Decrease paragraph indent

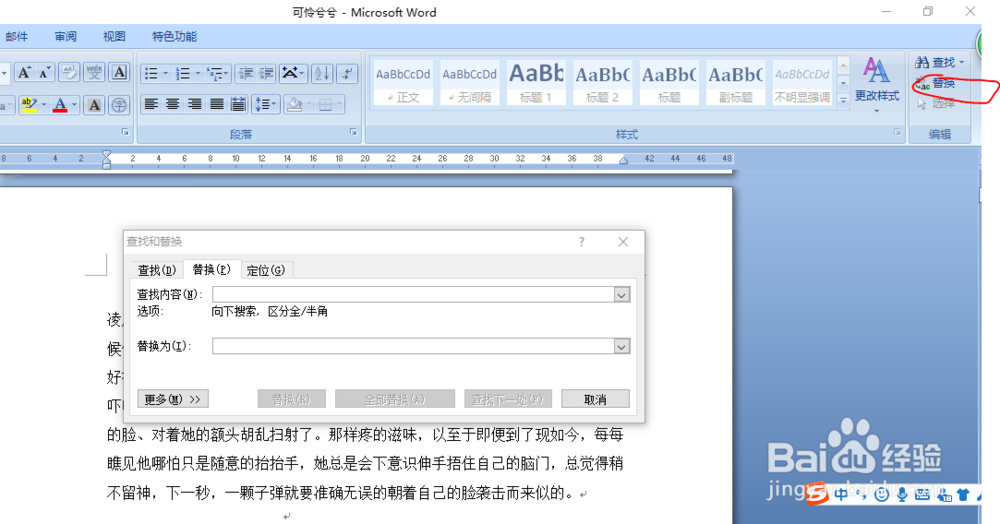(245, 74)
